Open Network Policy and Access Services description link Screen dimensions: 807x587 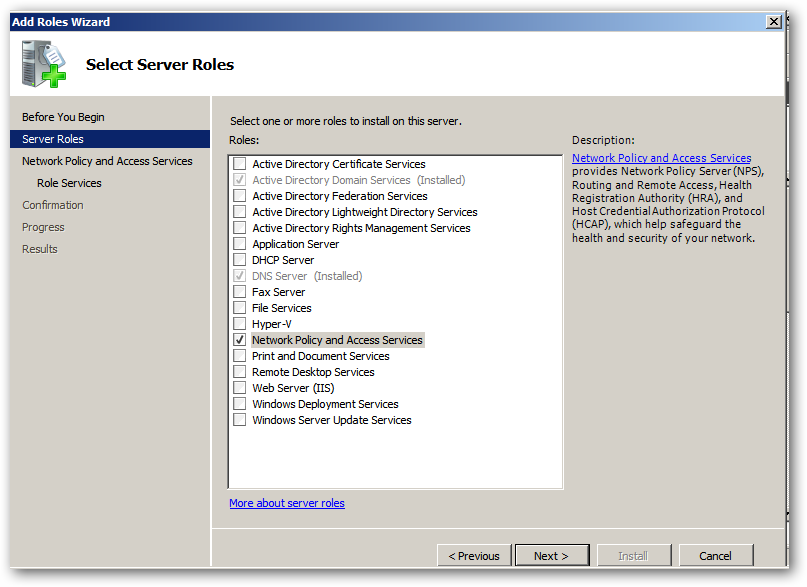coord(661,158)
